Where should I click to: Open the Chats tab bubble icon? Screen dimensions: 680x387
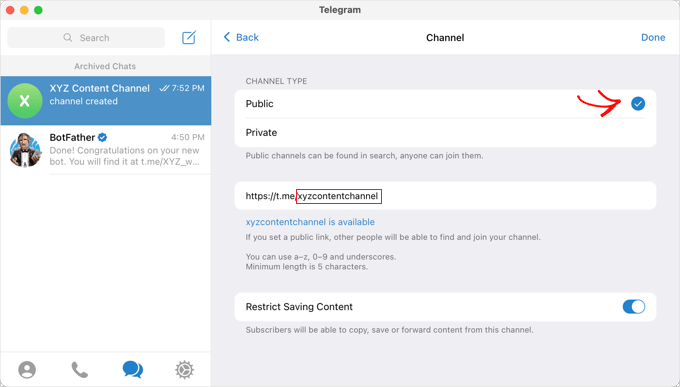pyautogui.click(x=133, y=370)
